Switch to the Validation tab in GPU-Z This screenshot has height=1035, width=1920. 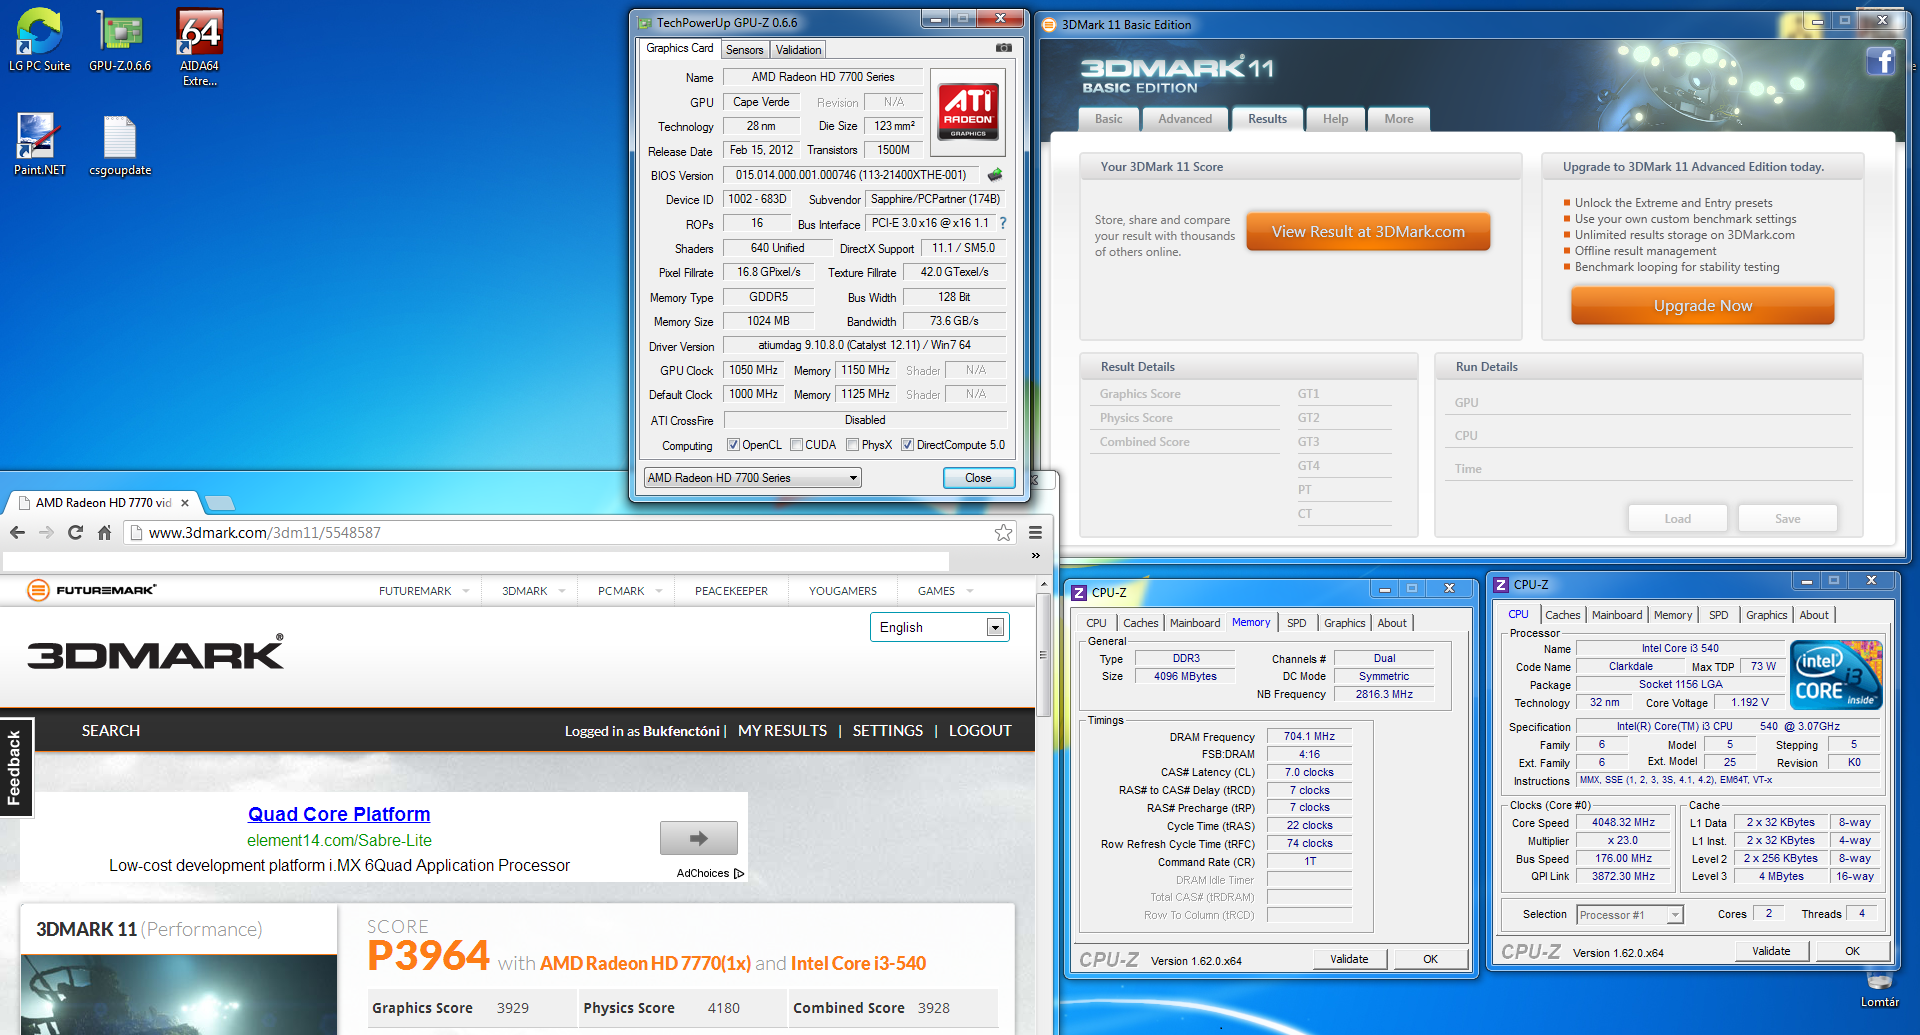[798, 50]
